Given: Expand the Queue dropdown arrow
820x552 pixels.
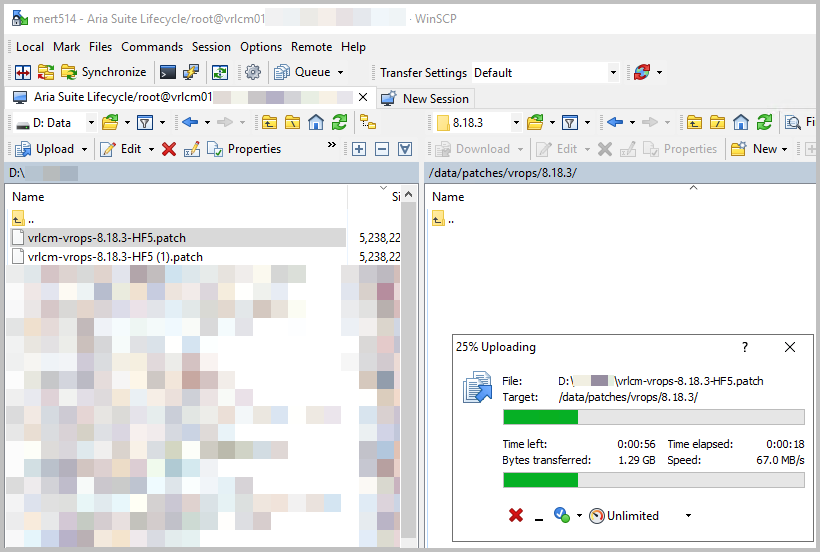Looking at the screenshot, I should (340, 72).
